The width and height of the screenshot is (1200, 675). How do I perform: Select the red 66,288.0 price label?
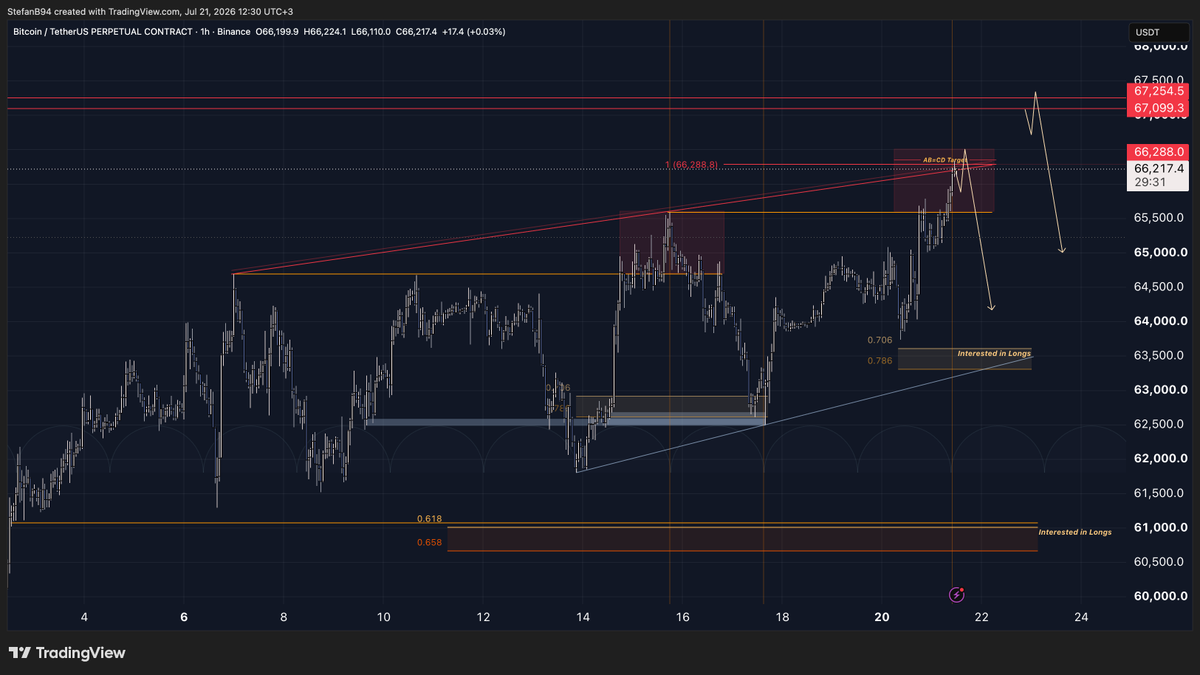point(1158,151)
